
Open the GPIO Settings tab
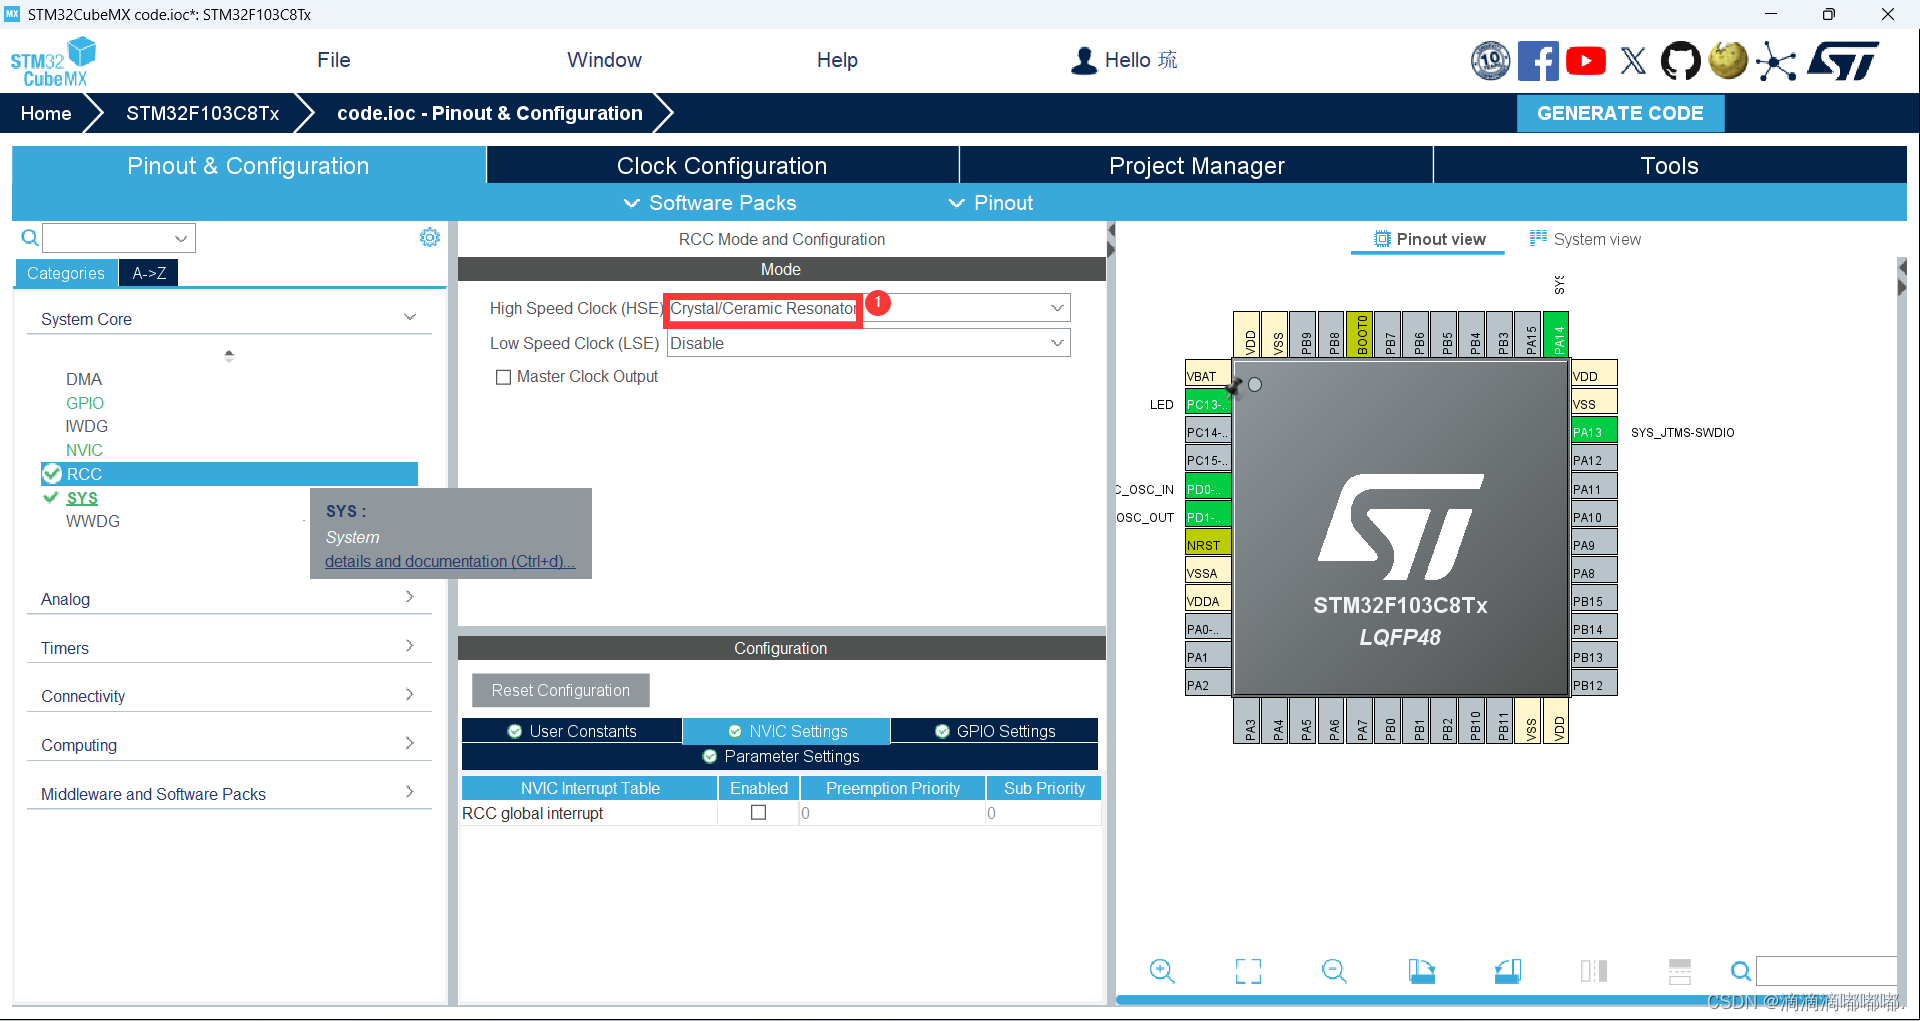coord(995,731)
